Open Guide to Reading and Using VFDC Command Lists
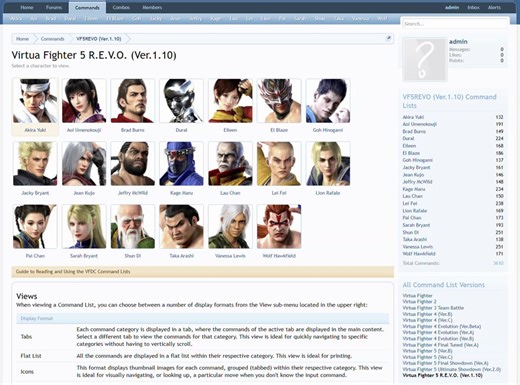This screenshot has width=520, height=385. [x=73, y=272]
